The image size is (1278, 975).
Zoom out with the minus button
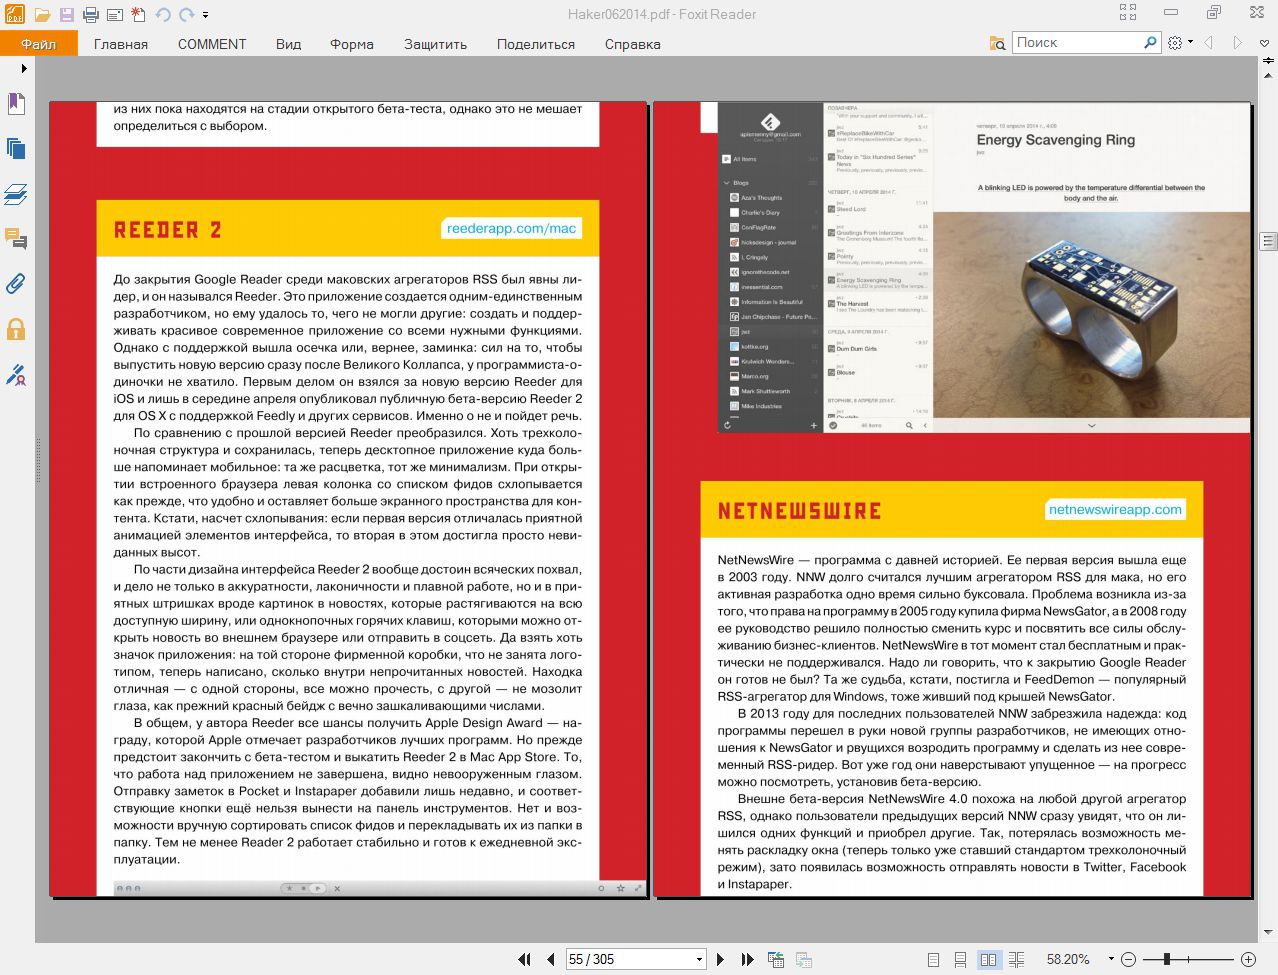coord(1129,960)
